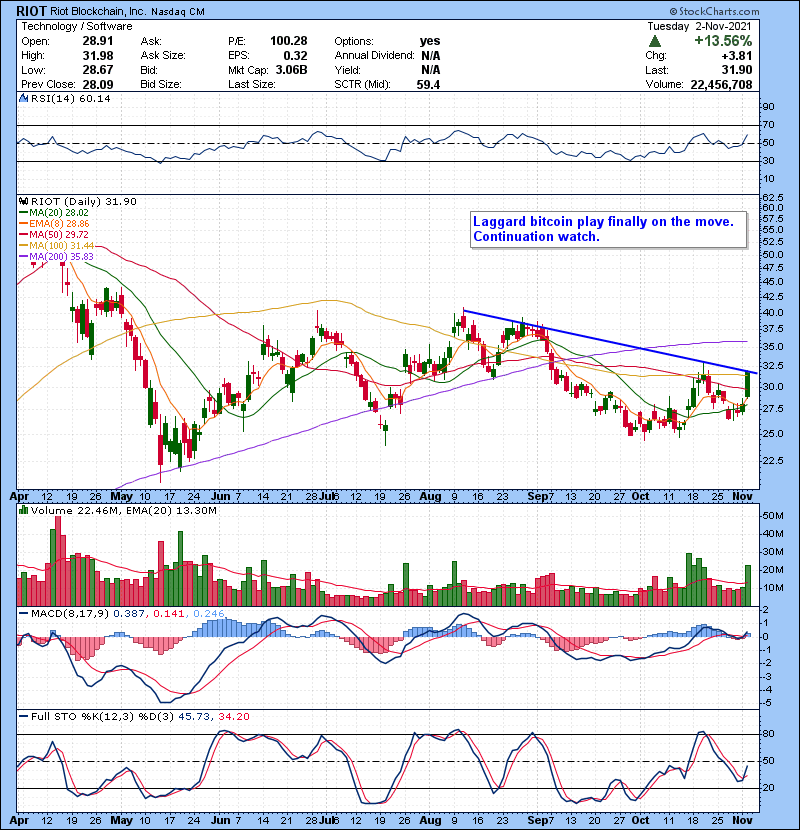The image size is (800, 830).
Task: Click the MA(100) 31.44 legend entry
Action: [57, 246]
